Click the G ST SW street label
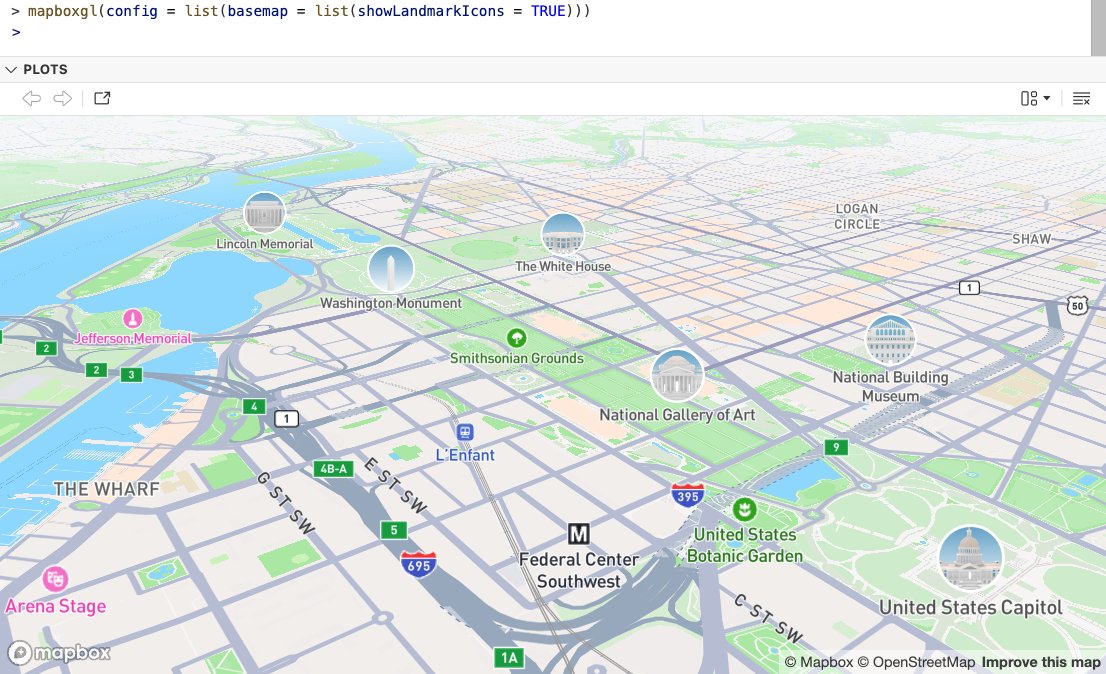Image resolution: width=1106 pixels, height=674 pixels. coord(286,503)
